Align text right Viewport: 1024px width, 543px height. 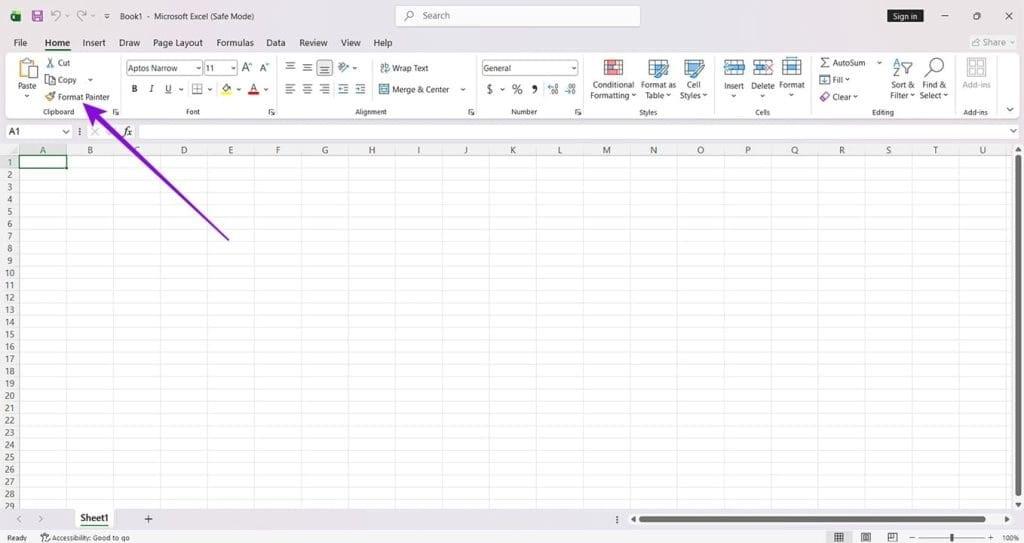pos(325,89)
